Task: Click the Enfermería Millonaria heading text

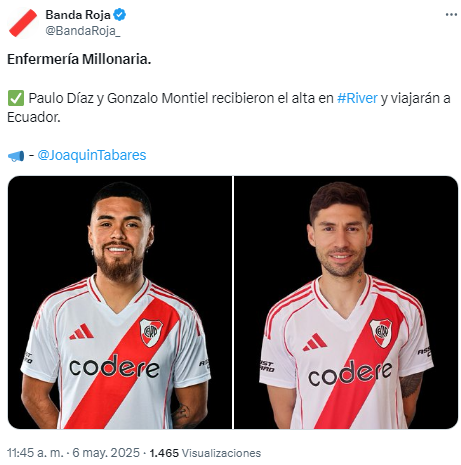Action: click(79, 59)
